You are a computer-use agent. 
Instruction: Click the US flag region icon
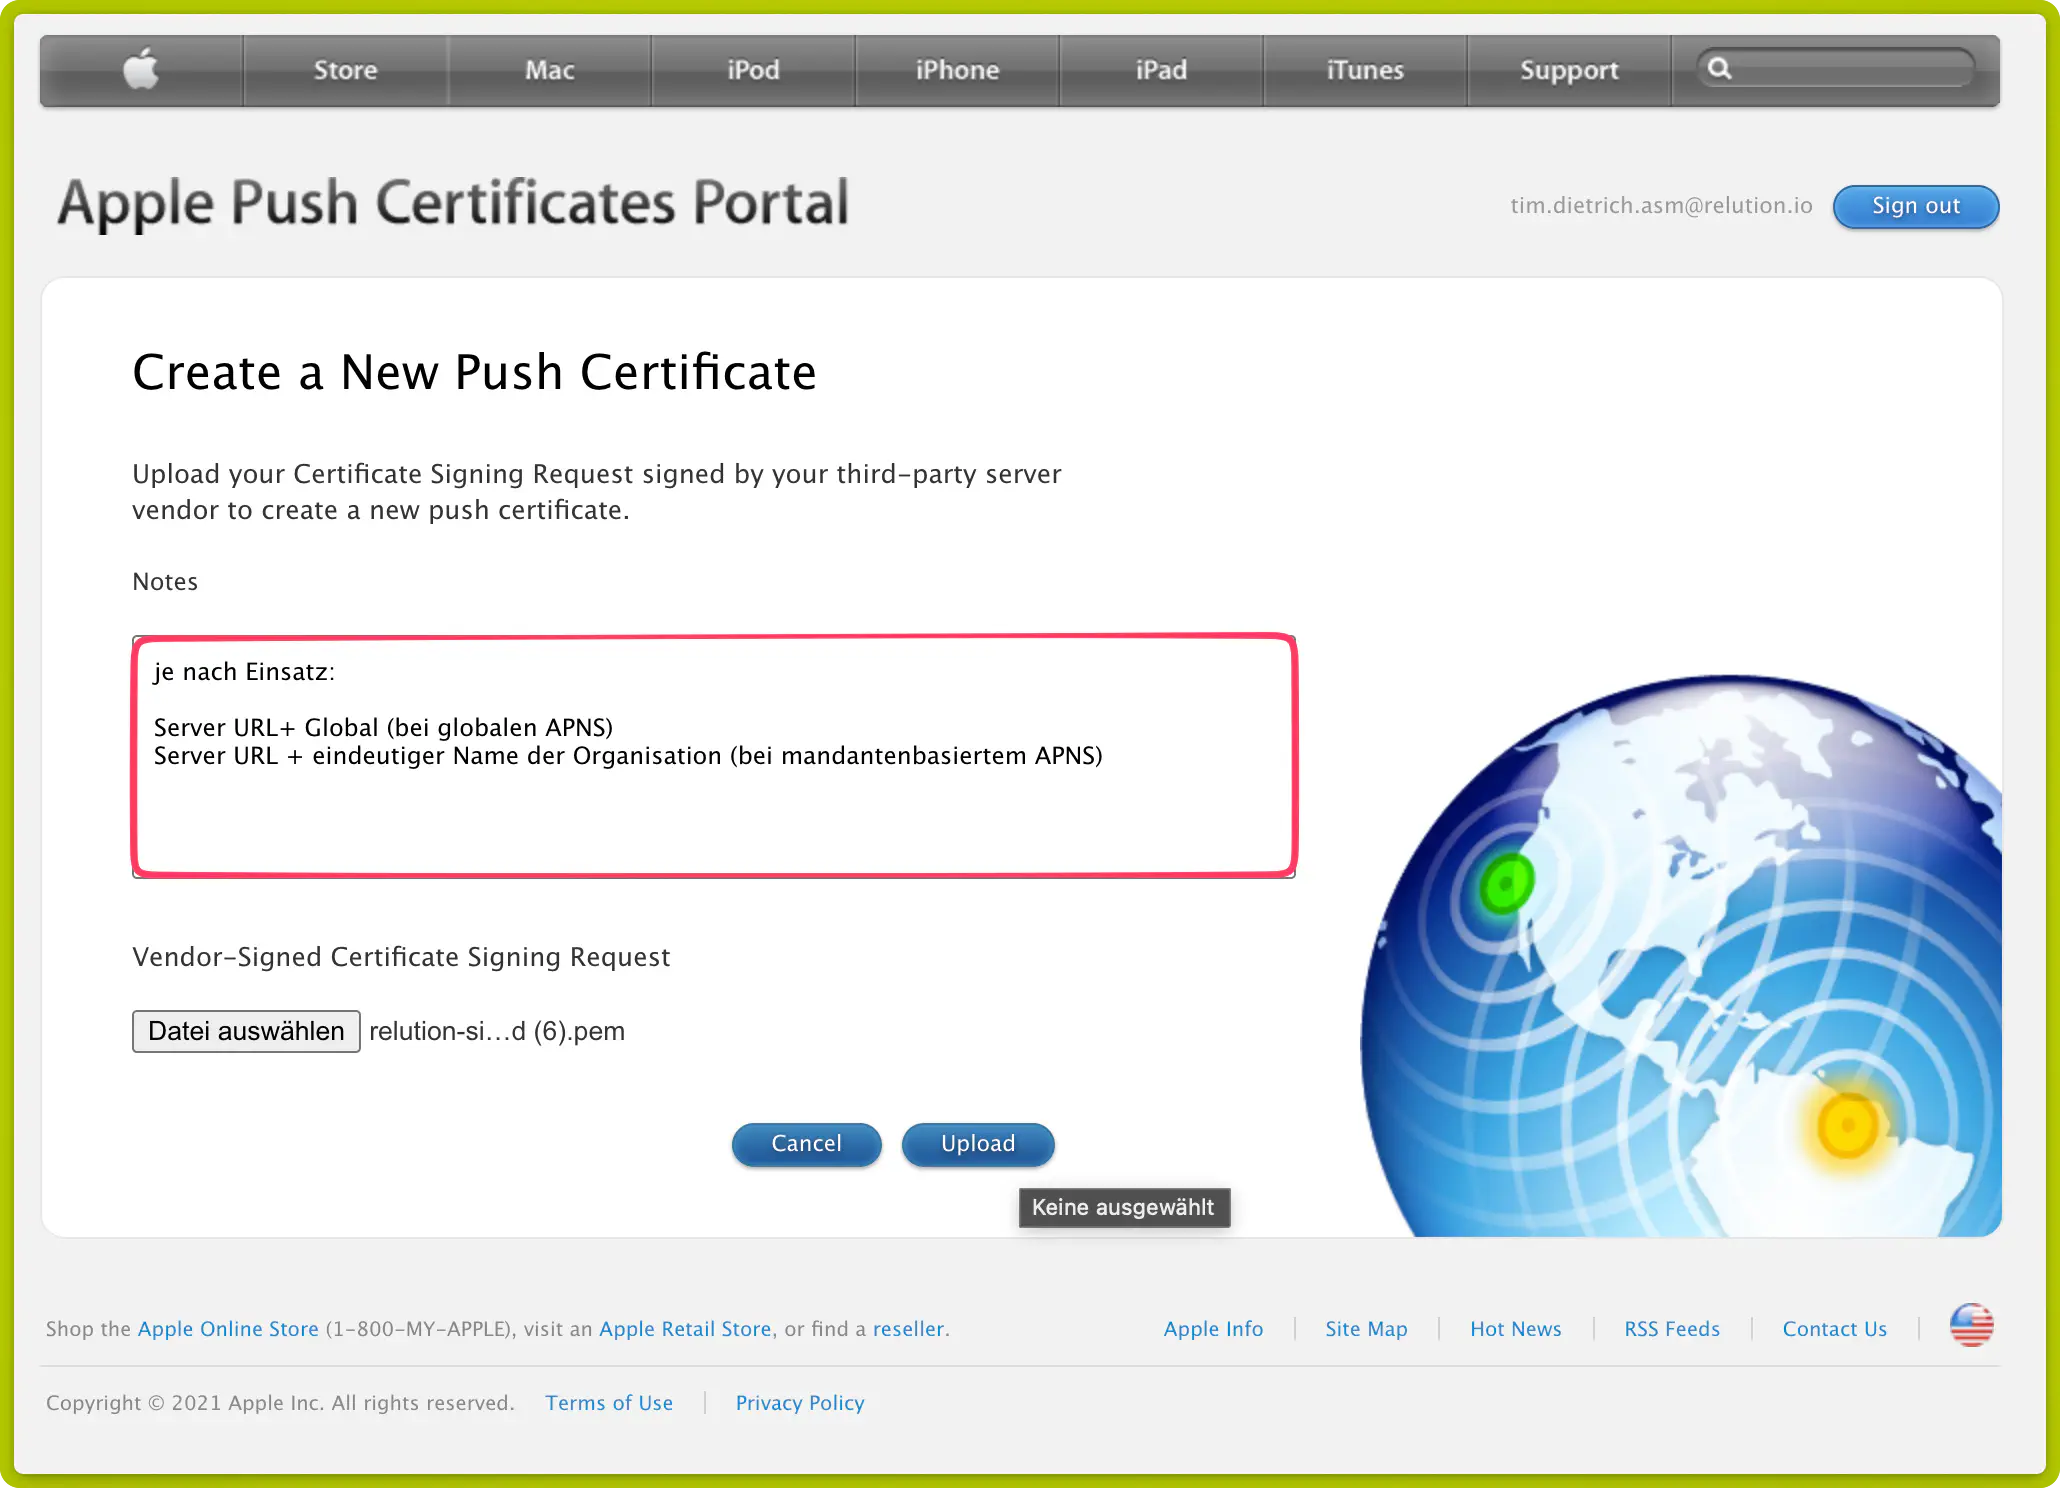point(1971,1326)
